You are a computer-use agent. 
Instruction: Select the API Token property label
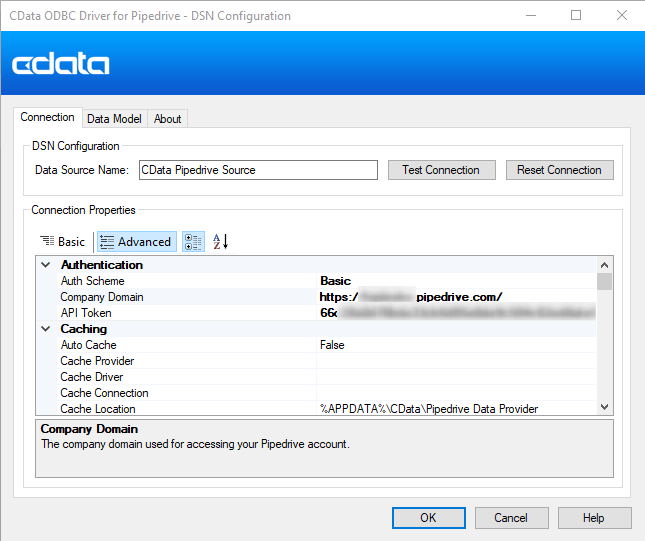86,313
